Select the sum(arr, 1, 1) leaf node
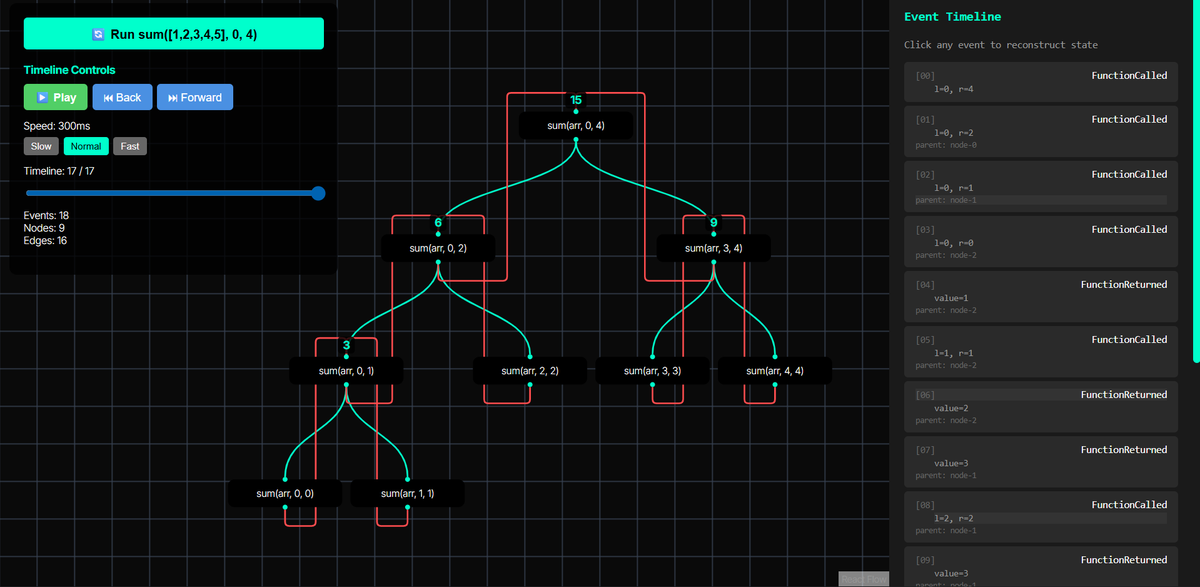This screenshot has width=1200, height=587. pyautogui.click(x=407, y=494)
